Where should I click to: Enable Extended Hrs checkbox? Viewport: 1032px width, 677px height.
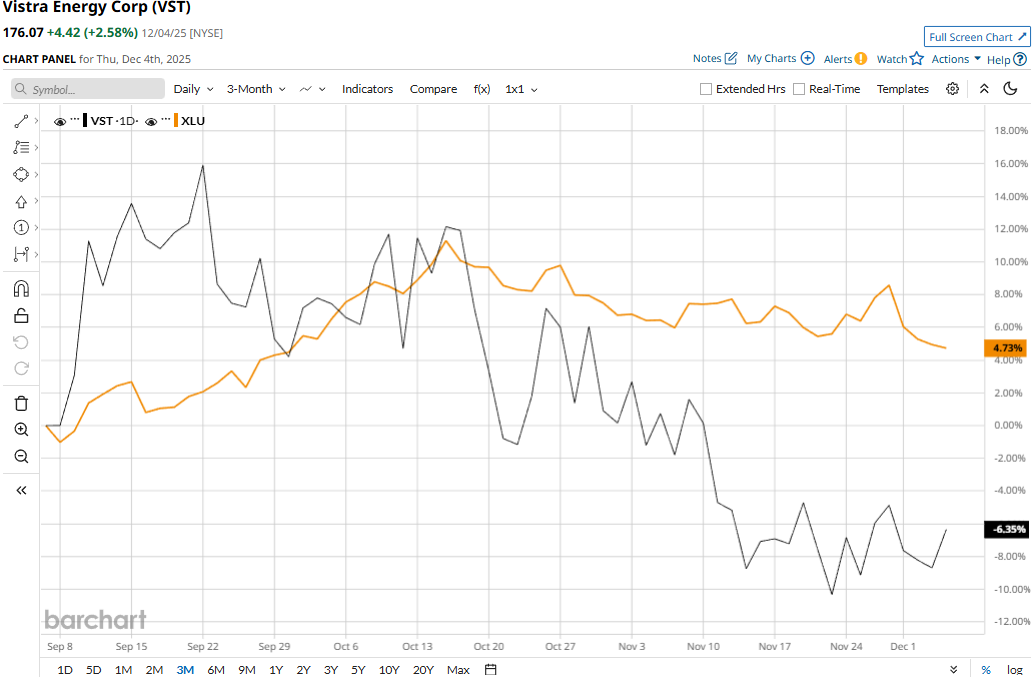(x=706, y=89)
